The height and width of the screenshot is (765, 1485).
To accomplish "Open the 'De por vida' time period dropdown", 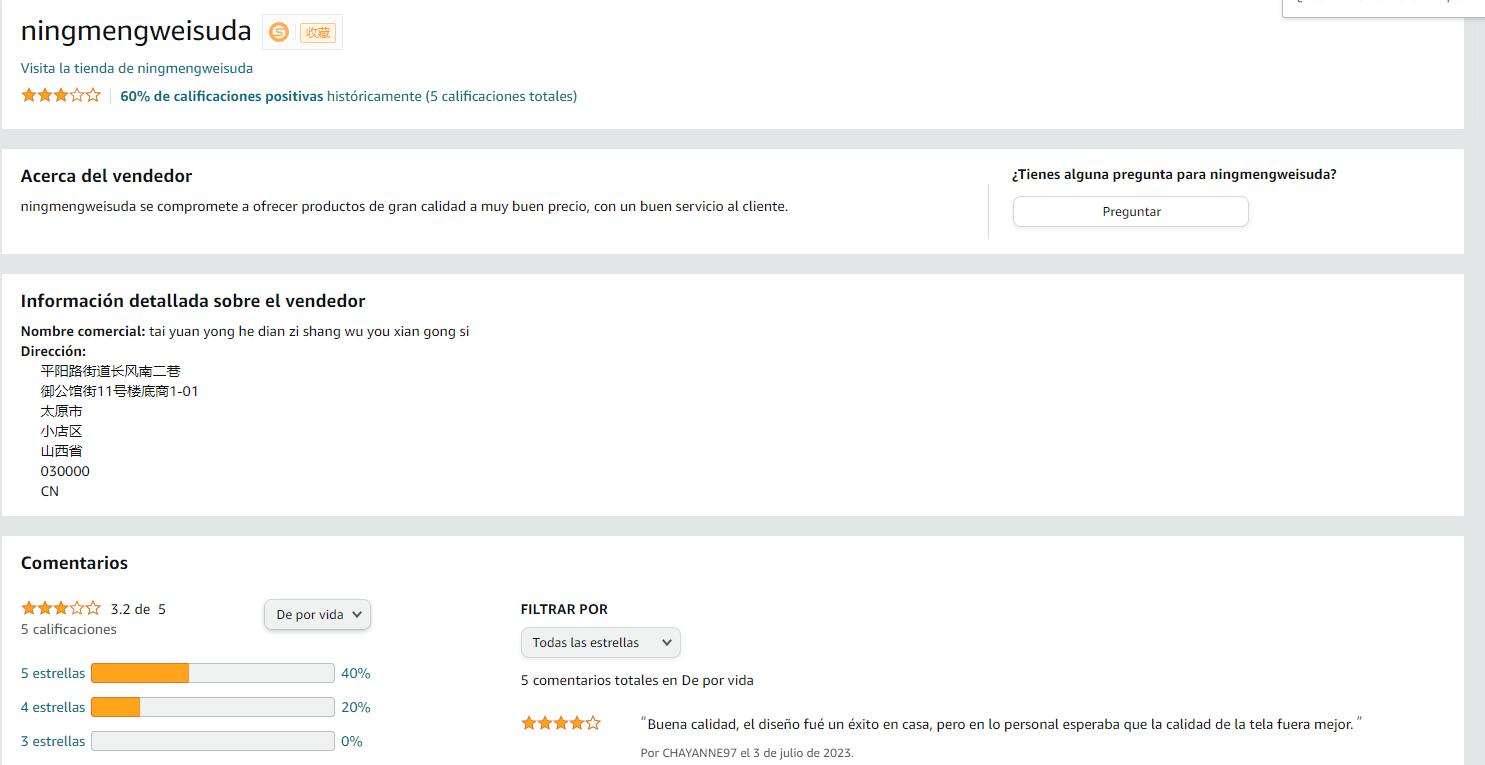I will coord(317,614).
